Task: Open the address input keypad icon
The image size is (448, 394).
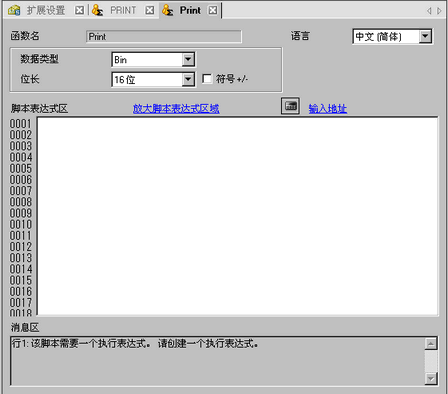Action: coord(290,106)
